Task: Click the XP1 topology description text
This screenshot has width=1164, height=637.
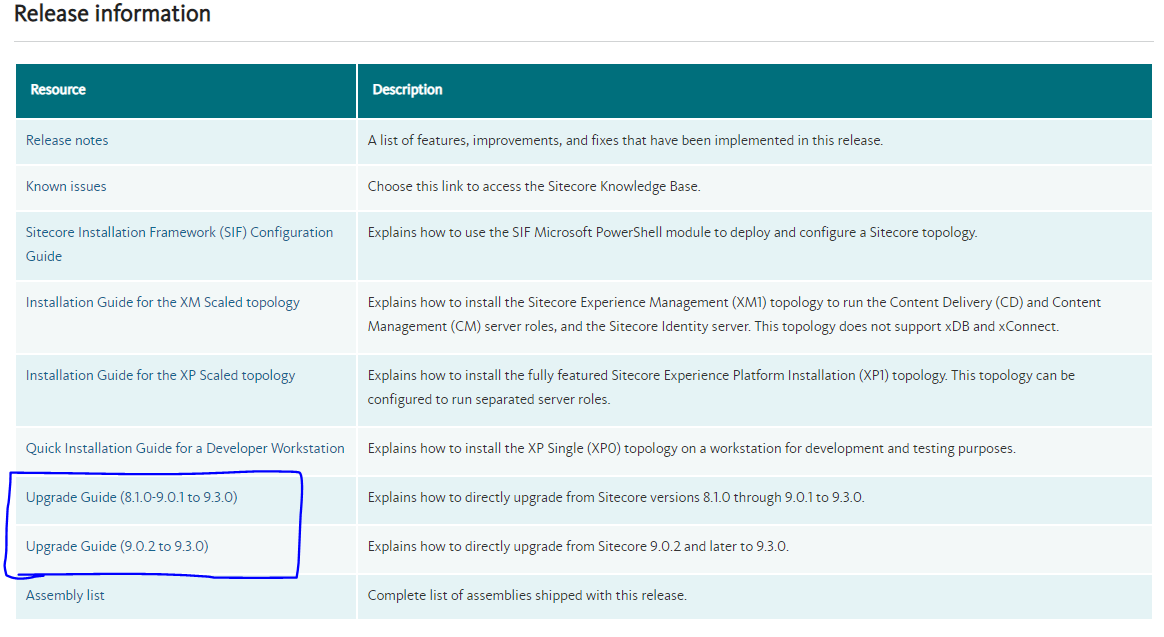Action: 720,375
